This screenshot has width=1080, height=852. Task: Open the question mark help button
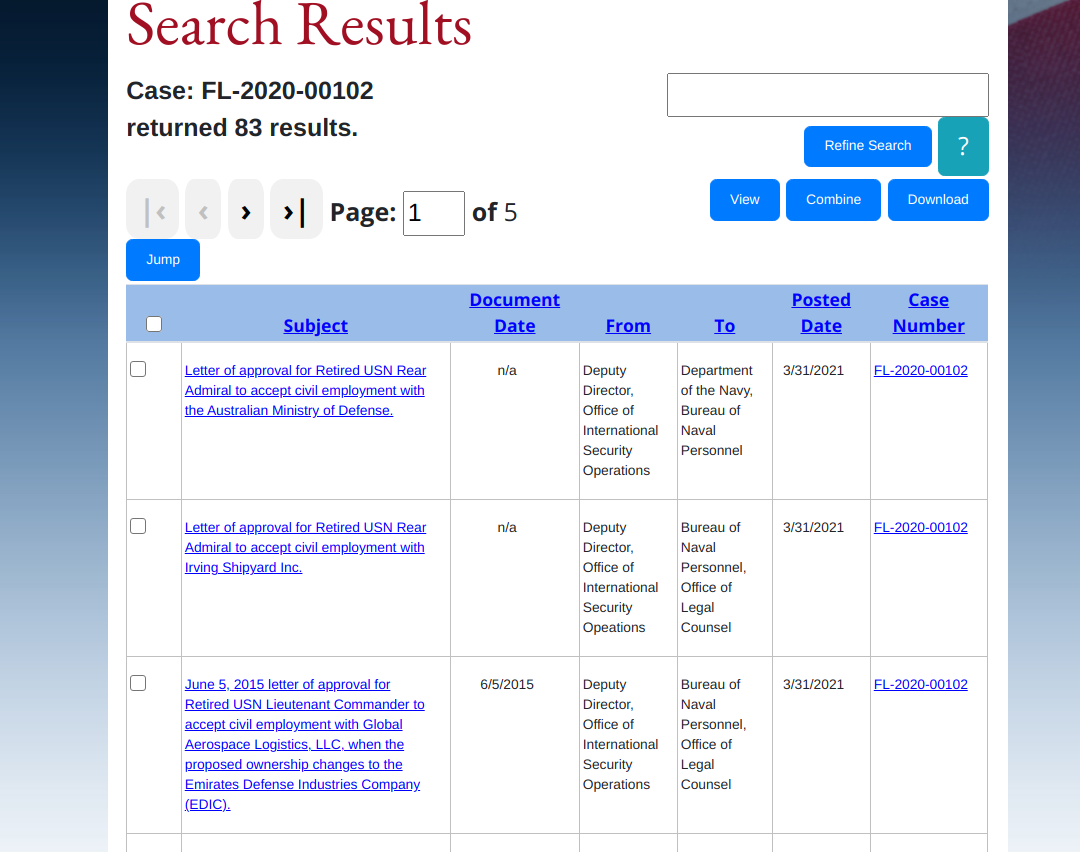coord(963,146)
